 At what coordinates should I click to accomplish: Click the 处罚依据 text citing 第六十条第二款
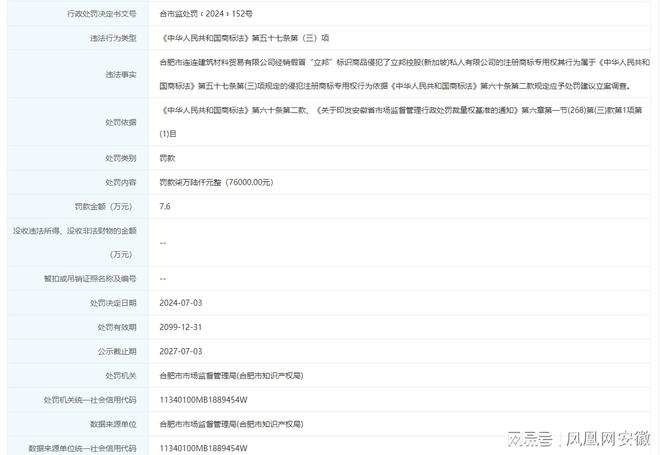coord(401,110)
